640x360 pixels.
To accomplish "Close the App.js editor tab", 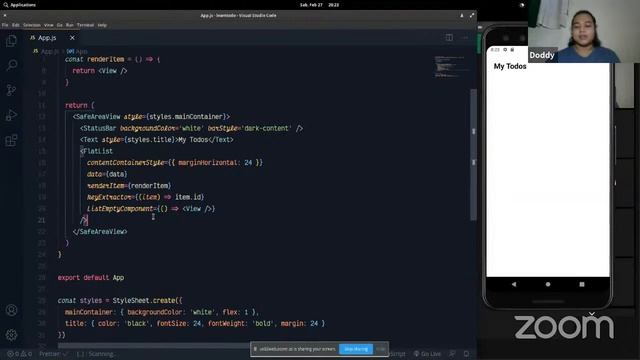I will click(x=72, y=38).
